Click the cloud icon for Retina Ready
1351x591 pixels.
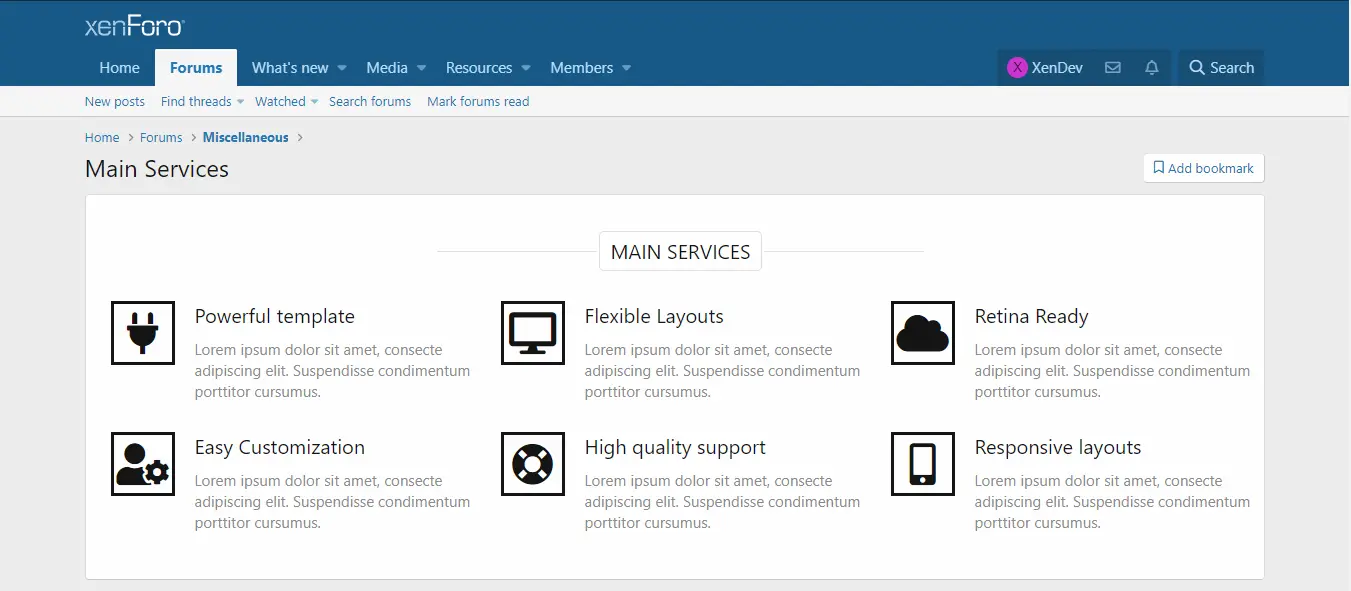922,333
